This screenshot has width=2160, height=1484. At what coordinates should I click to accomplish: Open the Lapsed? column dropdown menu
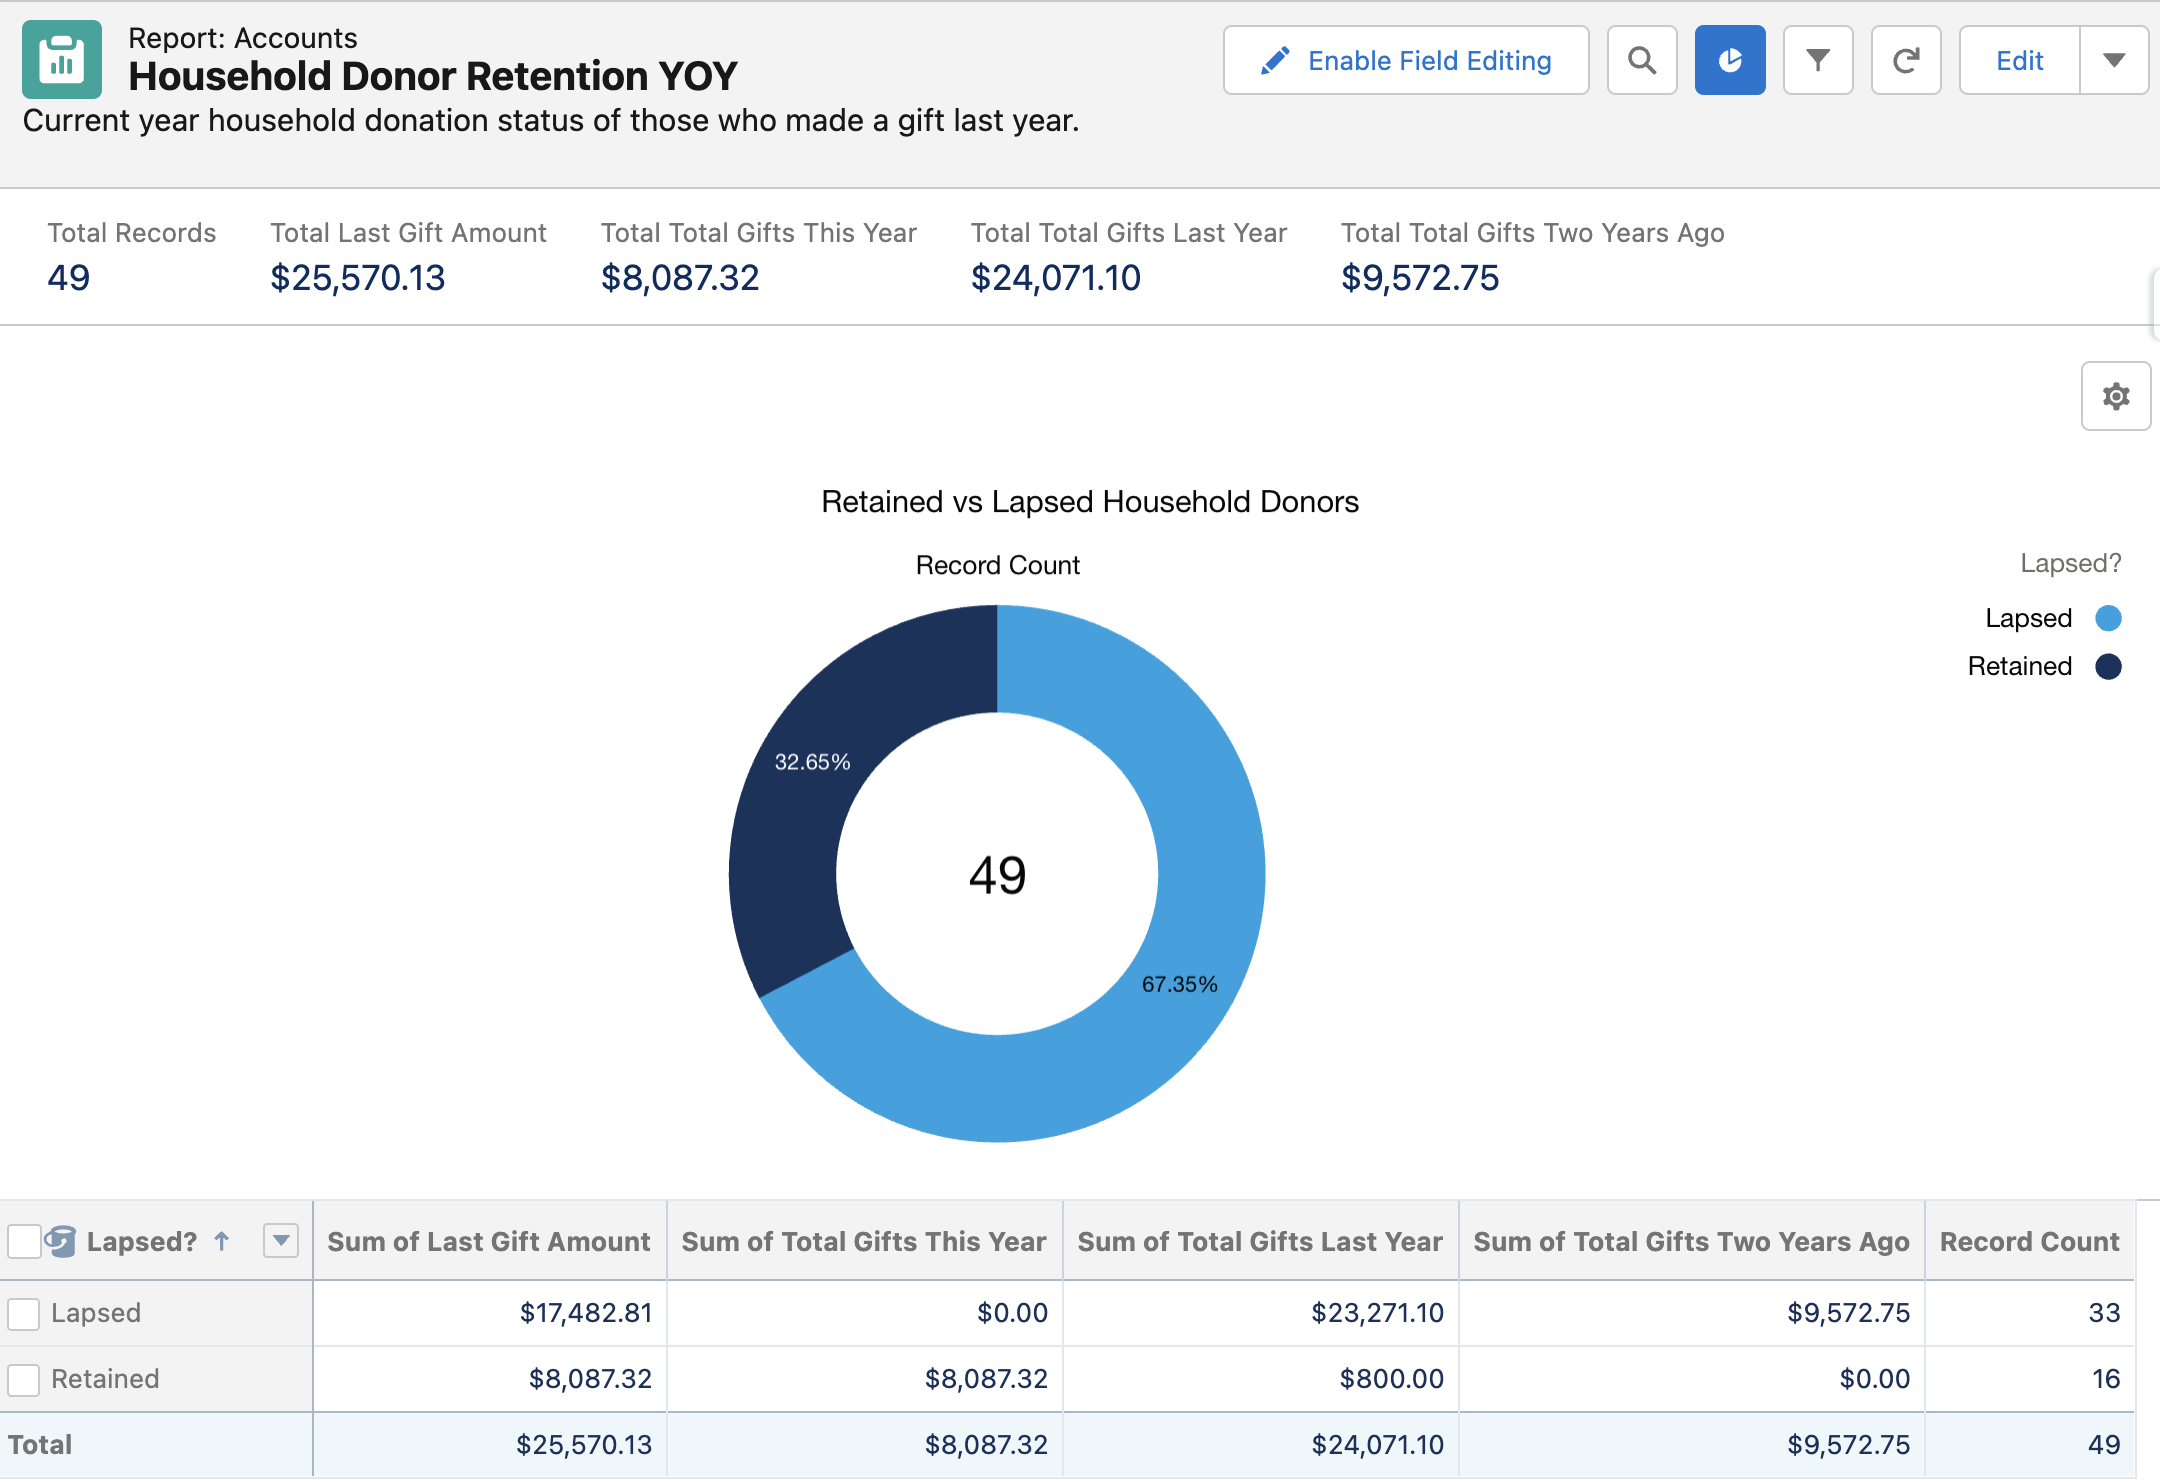[281, 1241]
